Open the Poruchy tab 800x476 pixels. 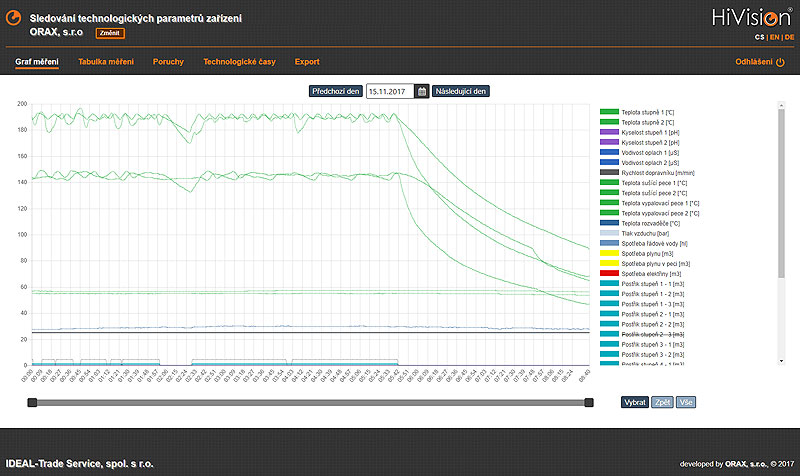click(168, 62)
